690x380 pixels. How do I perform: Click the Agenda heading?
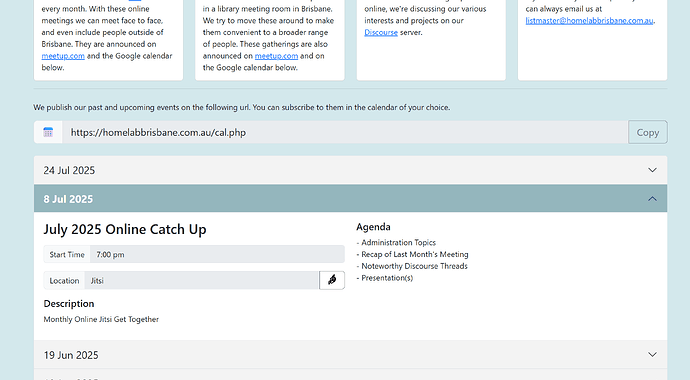(373, 227)
